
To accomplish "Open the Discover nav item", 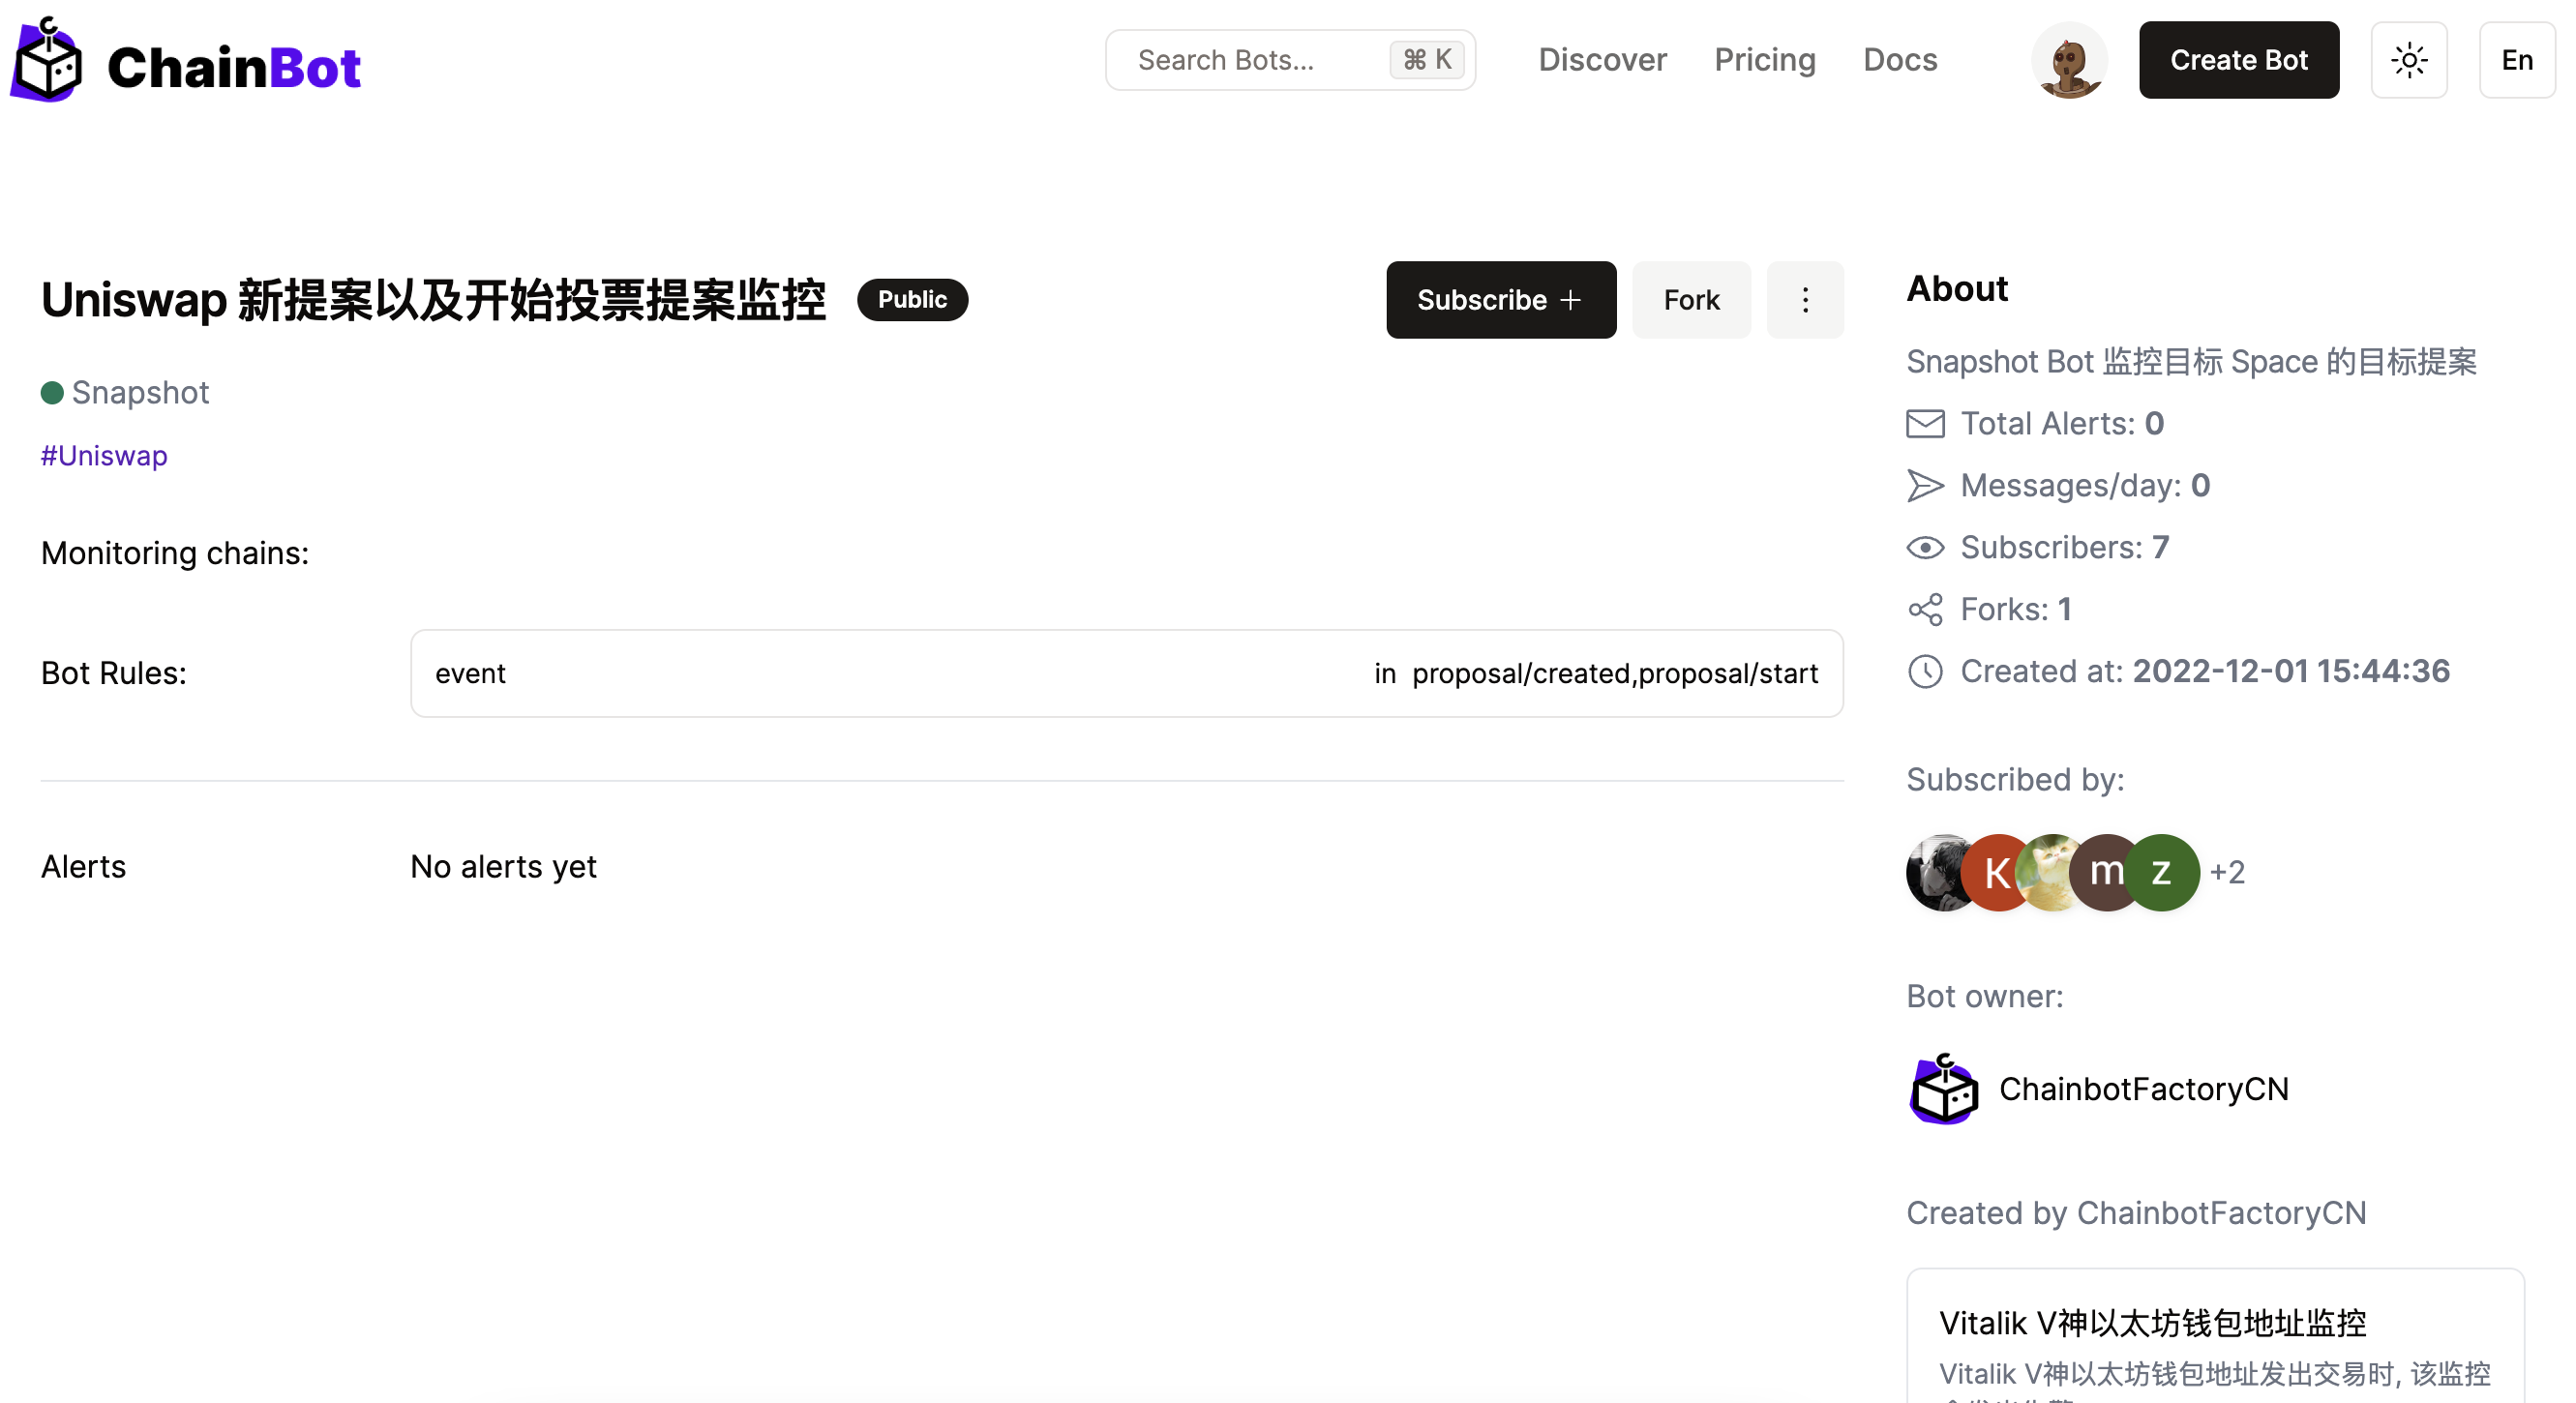I will [1602, 60].
